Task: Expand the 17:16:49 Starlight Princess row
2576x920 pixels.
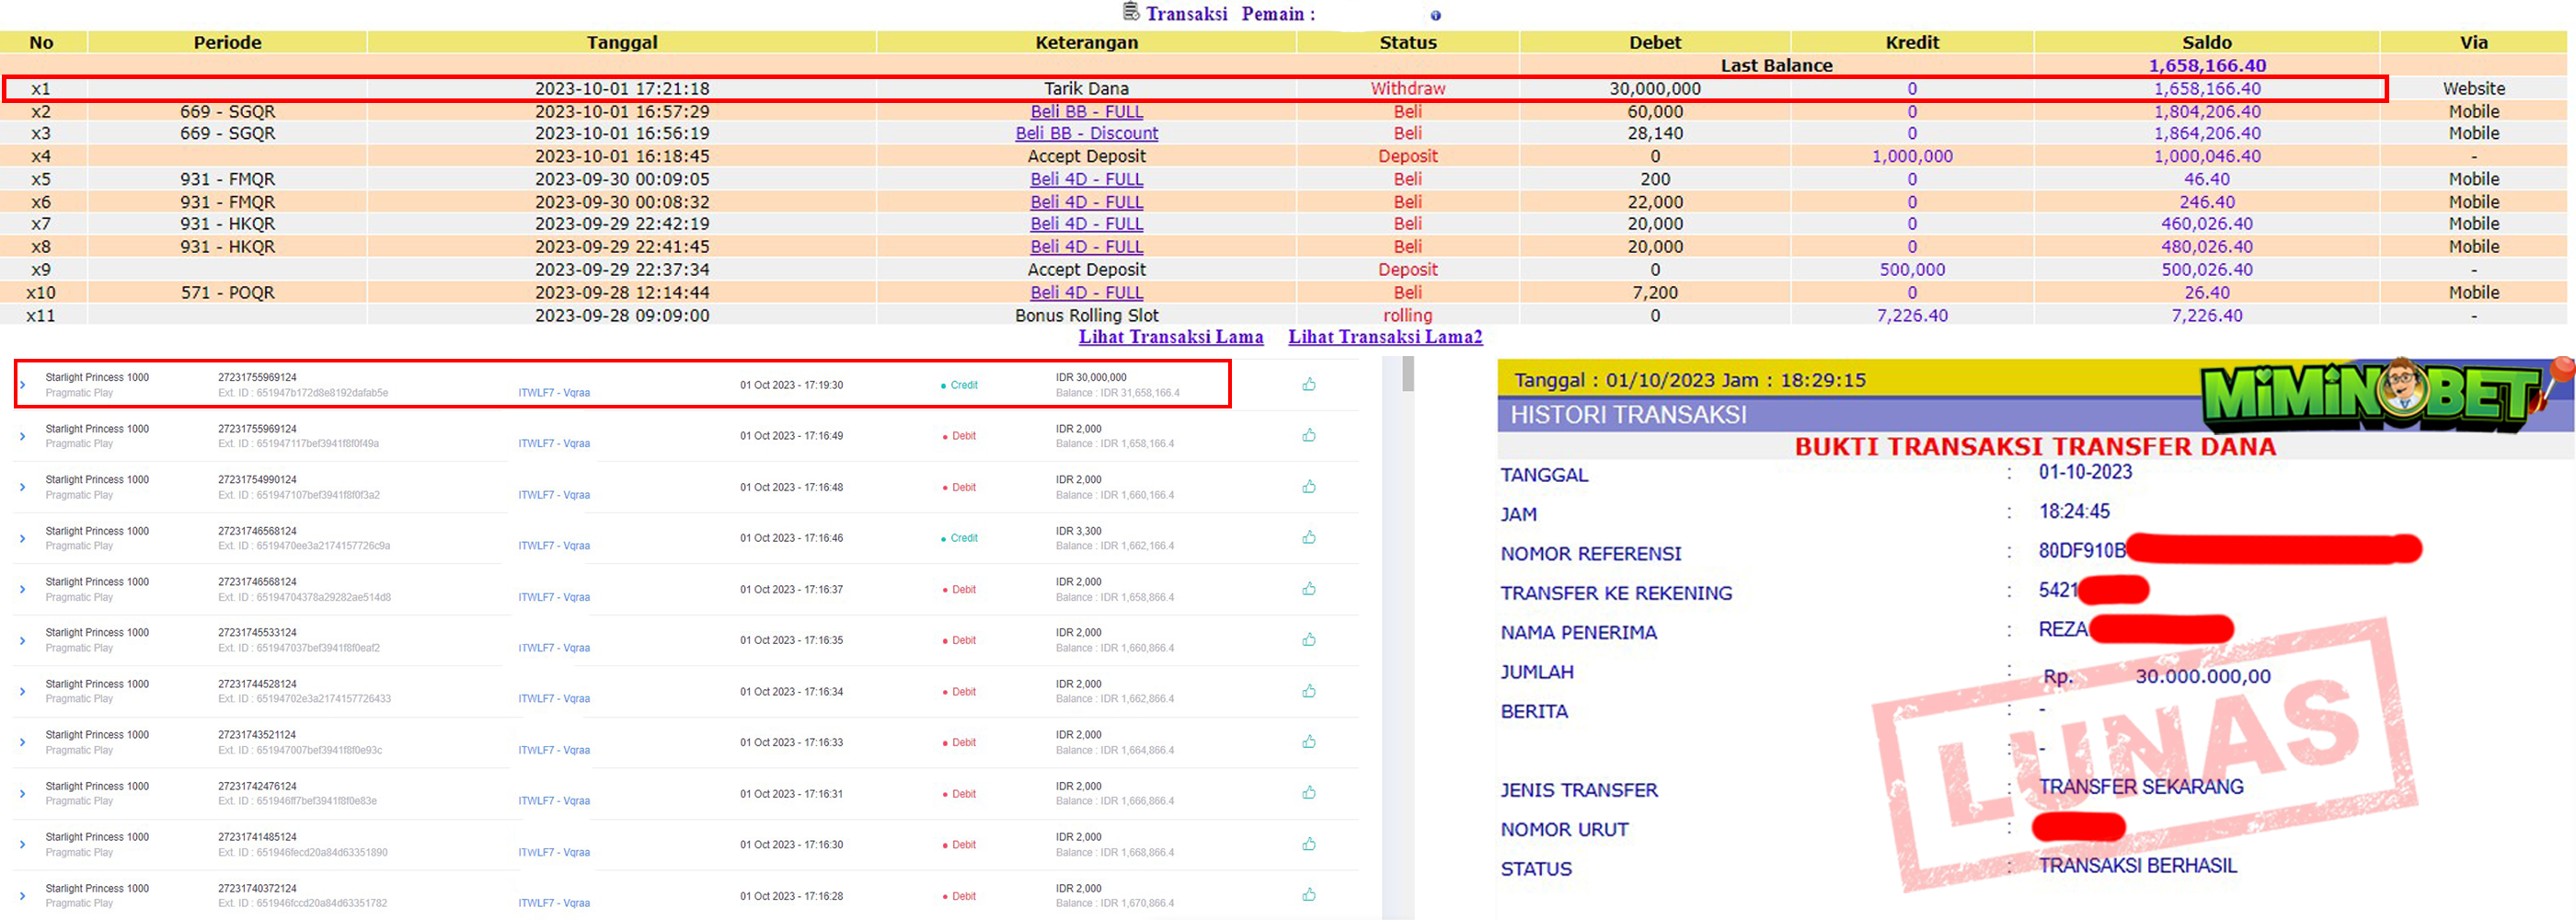Action: point(23,436)
